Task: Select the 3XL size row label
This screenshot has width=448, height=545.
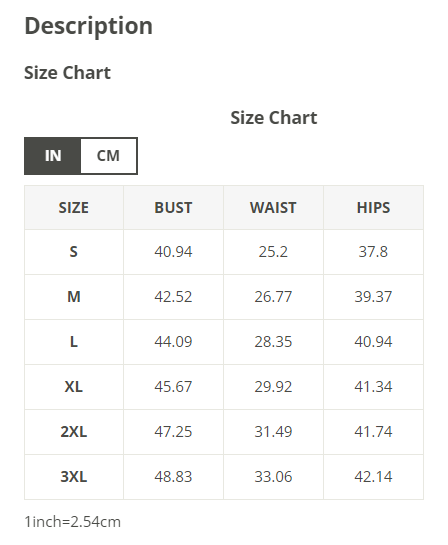Action: point(74,477)
